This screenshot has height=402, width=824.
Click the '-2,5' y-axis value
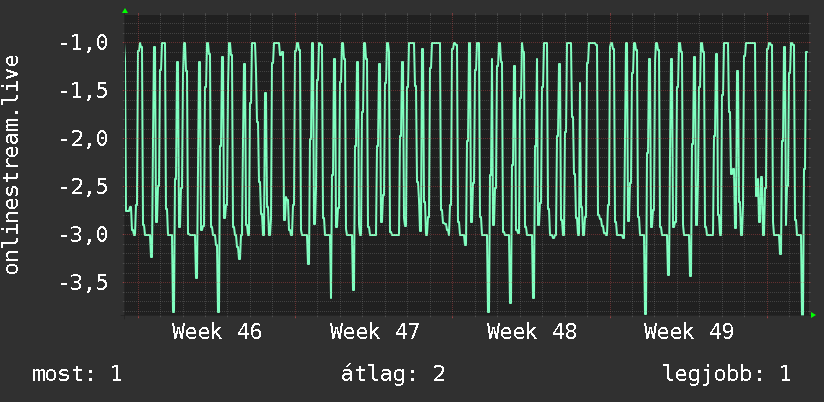pos(84,187)
